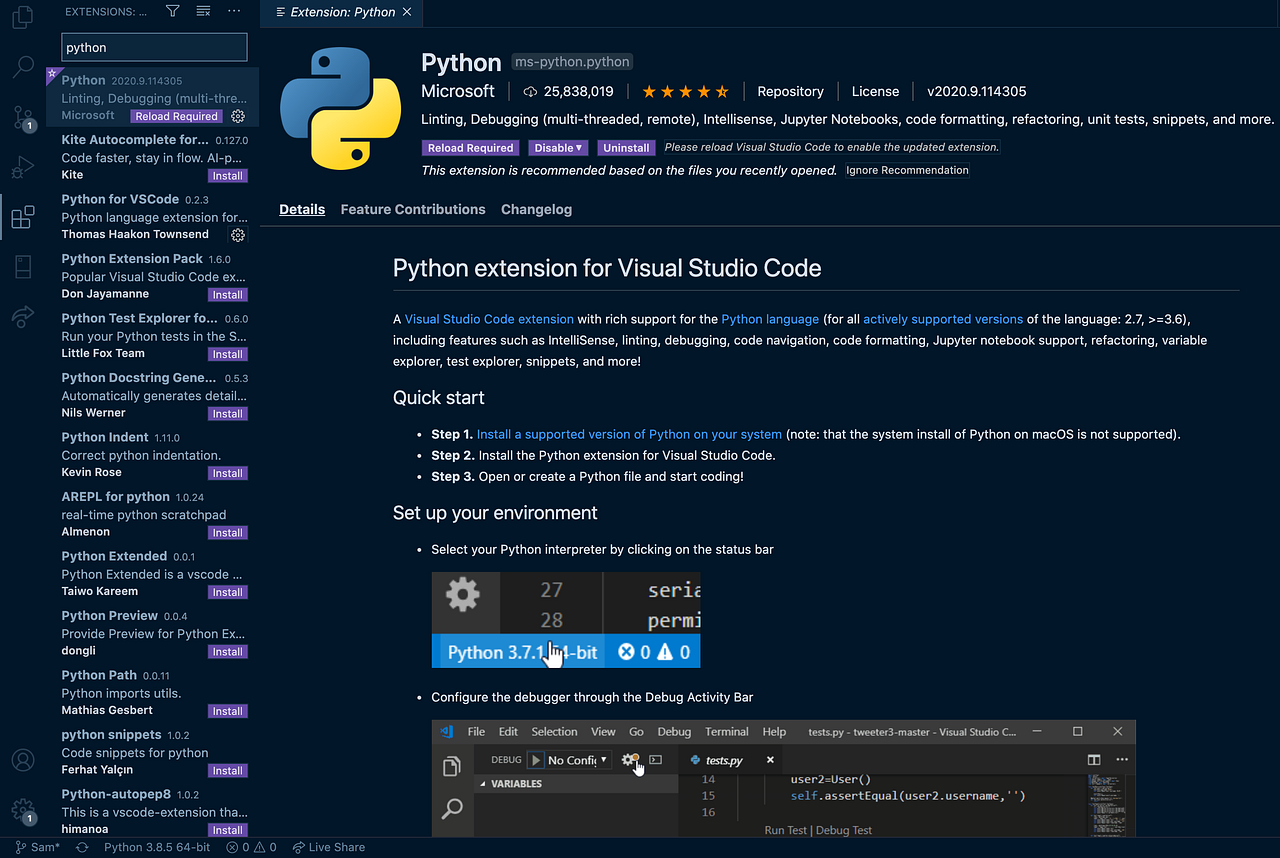Open the Extensions panel More Actions menu

point(234,11)
